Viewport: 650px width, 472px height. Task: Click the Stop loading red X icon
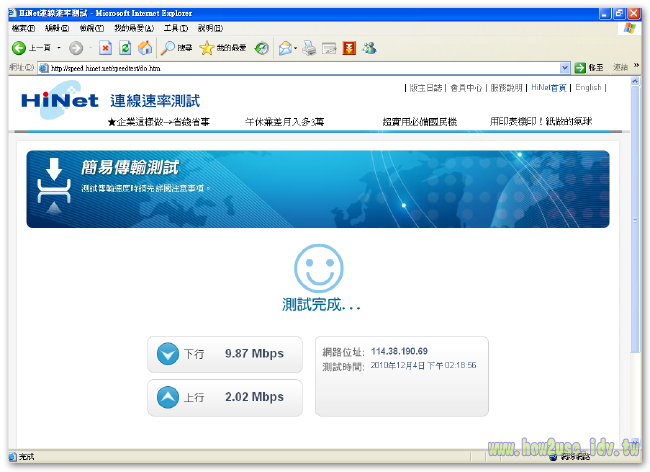pos(106,48)
